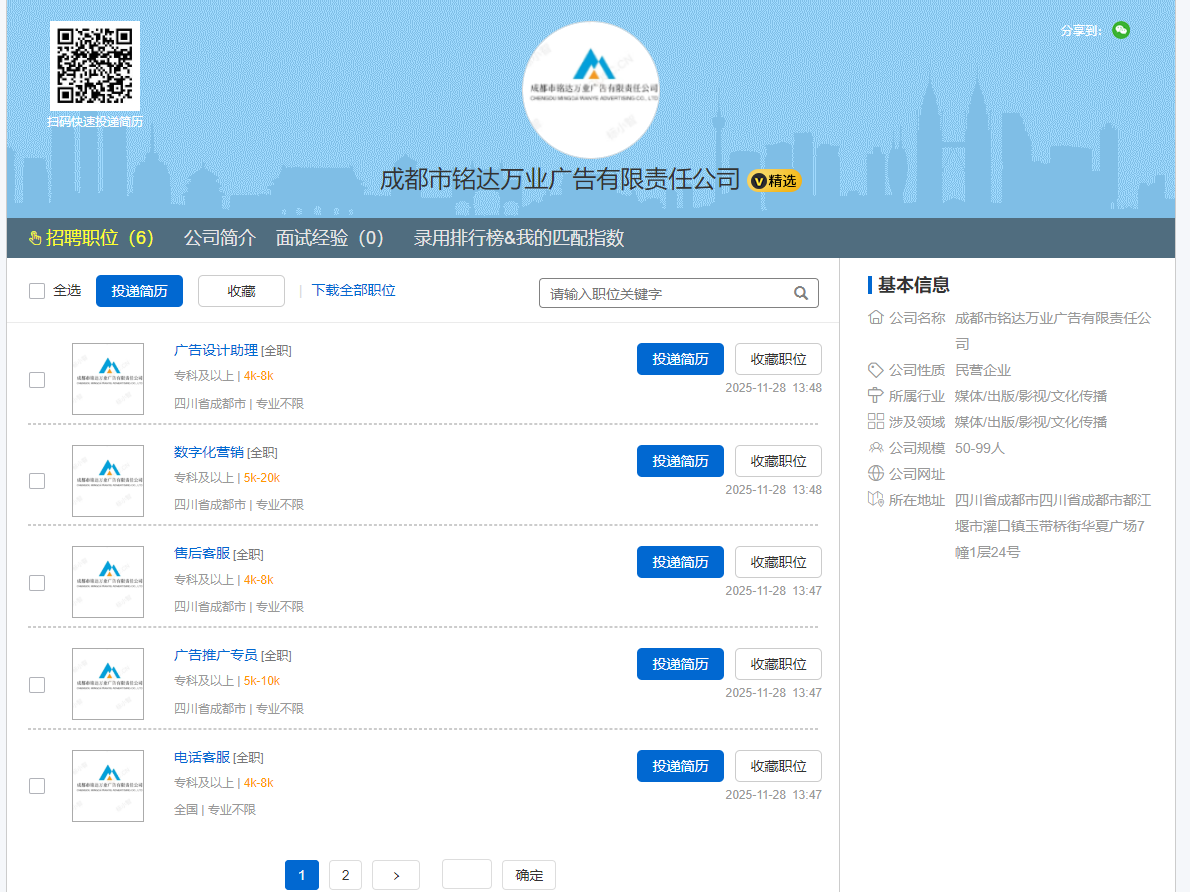The height and width of the screenshot is (892, 1190).
Task: Click the WeChat share icon next to 分享到
Action: pyautogui.click(x=1121, y=30)
